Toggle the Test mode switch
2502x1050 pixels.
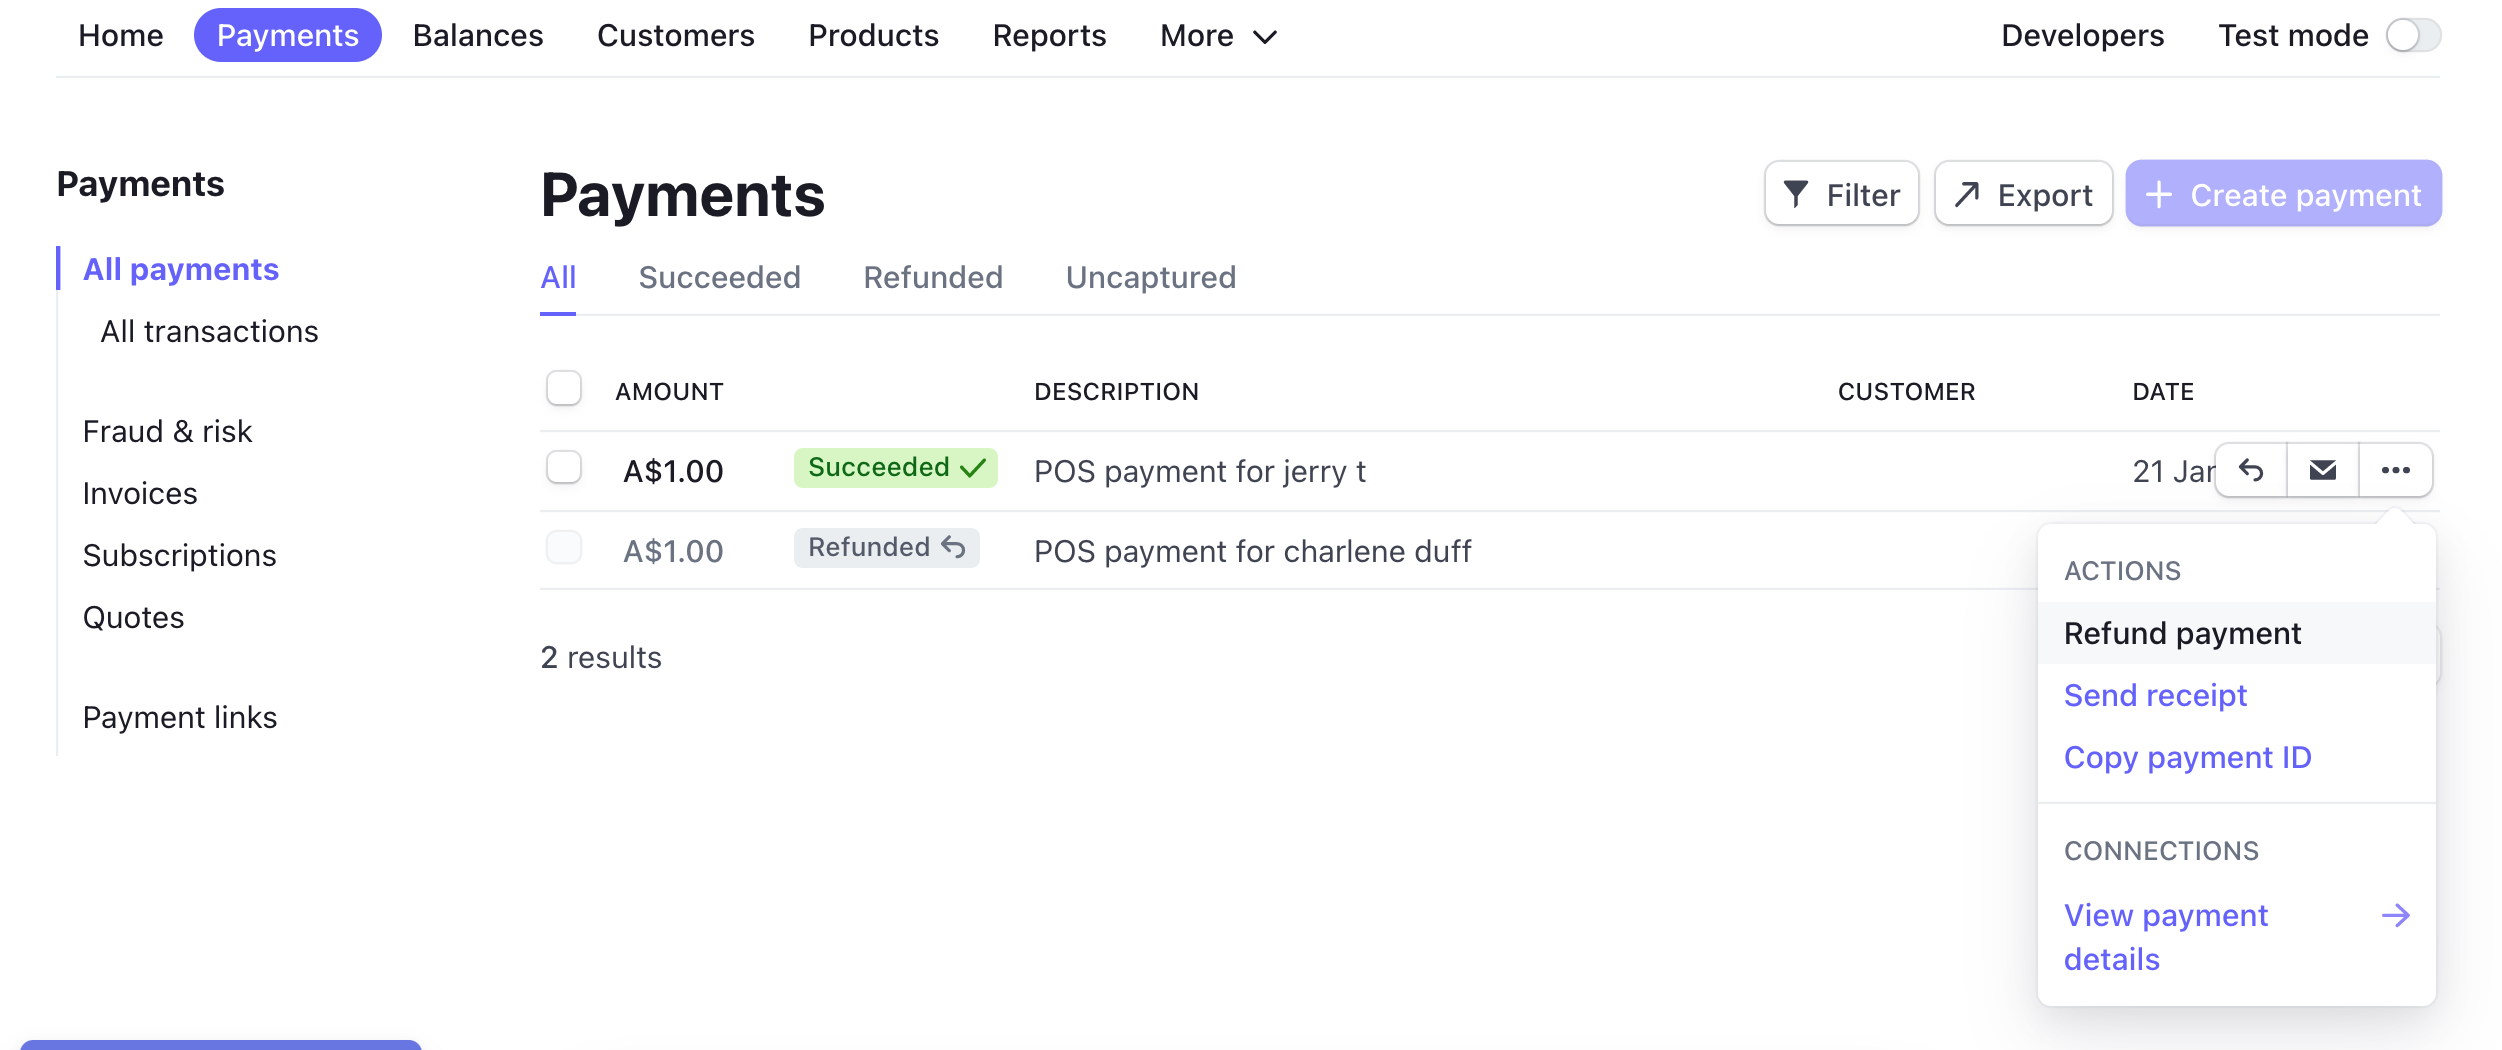(x=2413, y=36)
